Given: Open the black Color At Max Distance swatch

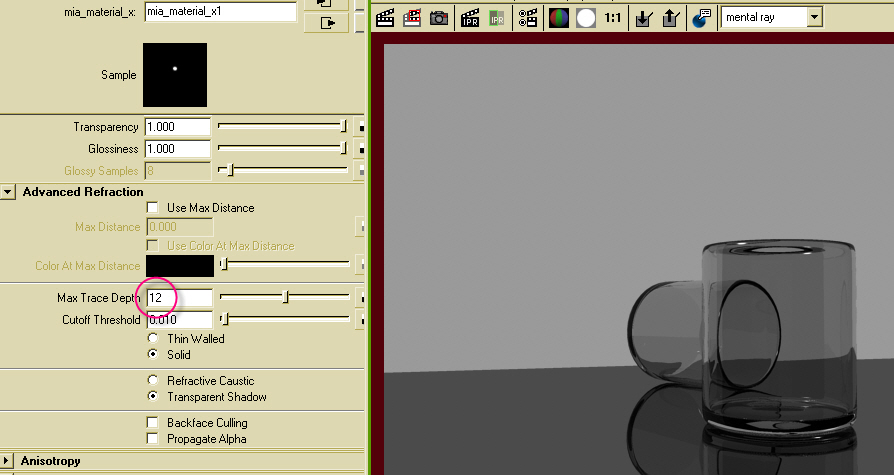Looking at the screenshot, I should tap(180, 266).
